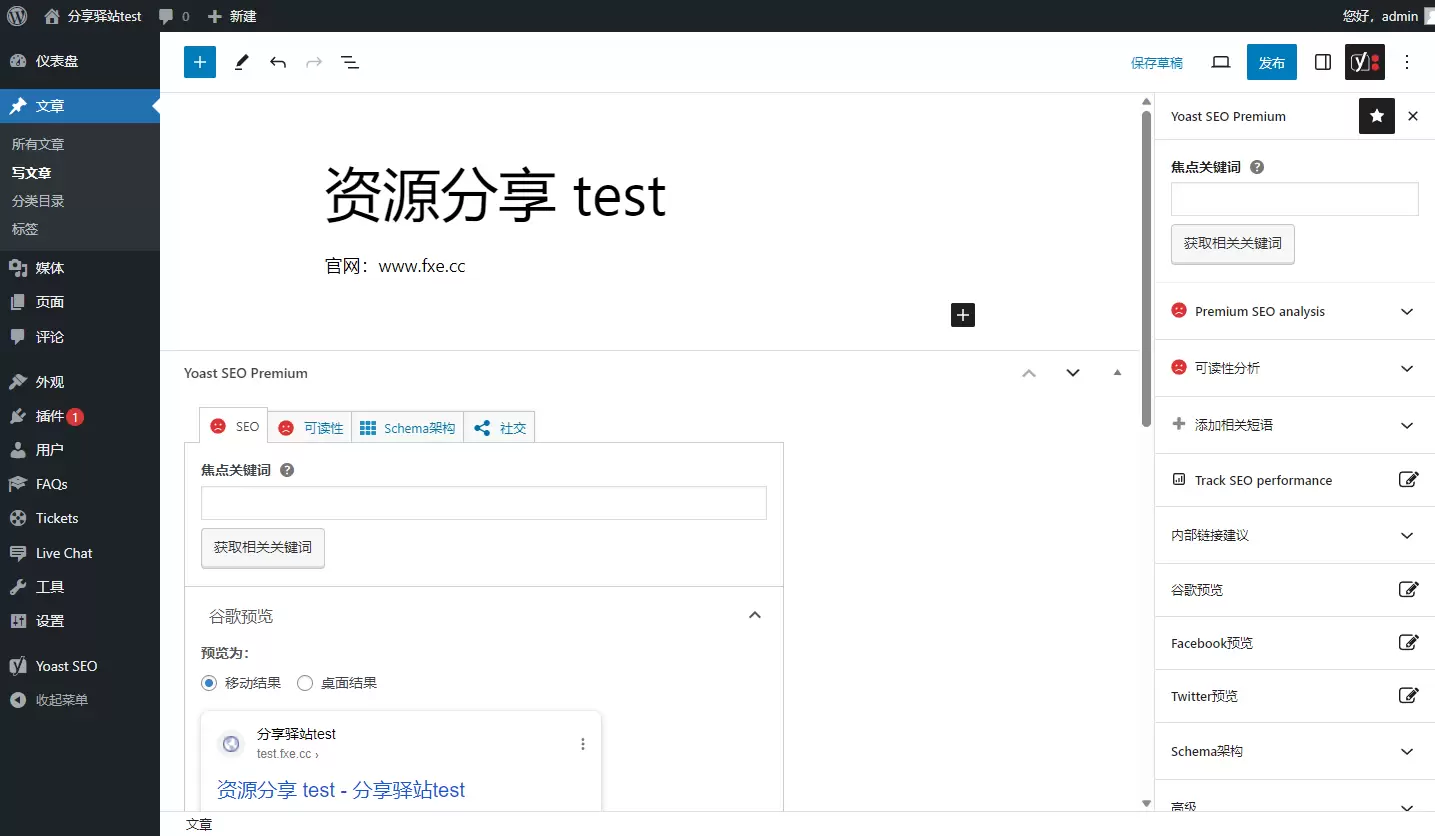
Task: Open the editor options three-dot menu
Action: click(x=1407, y=62)
